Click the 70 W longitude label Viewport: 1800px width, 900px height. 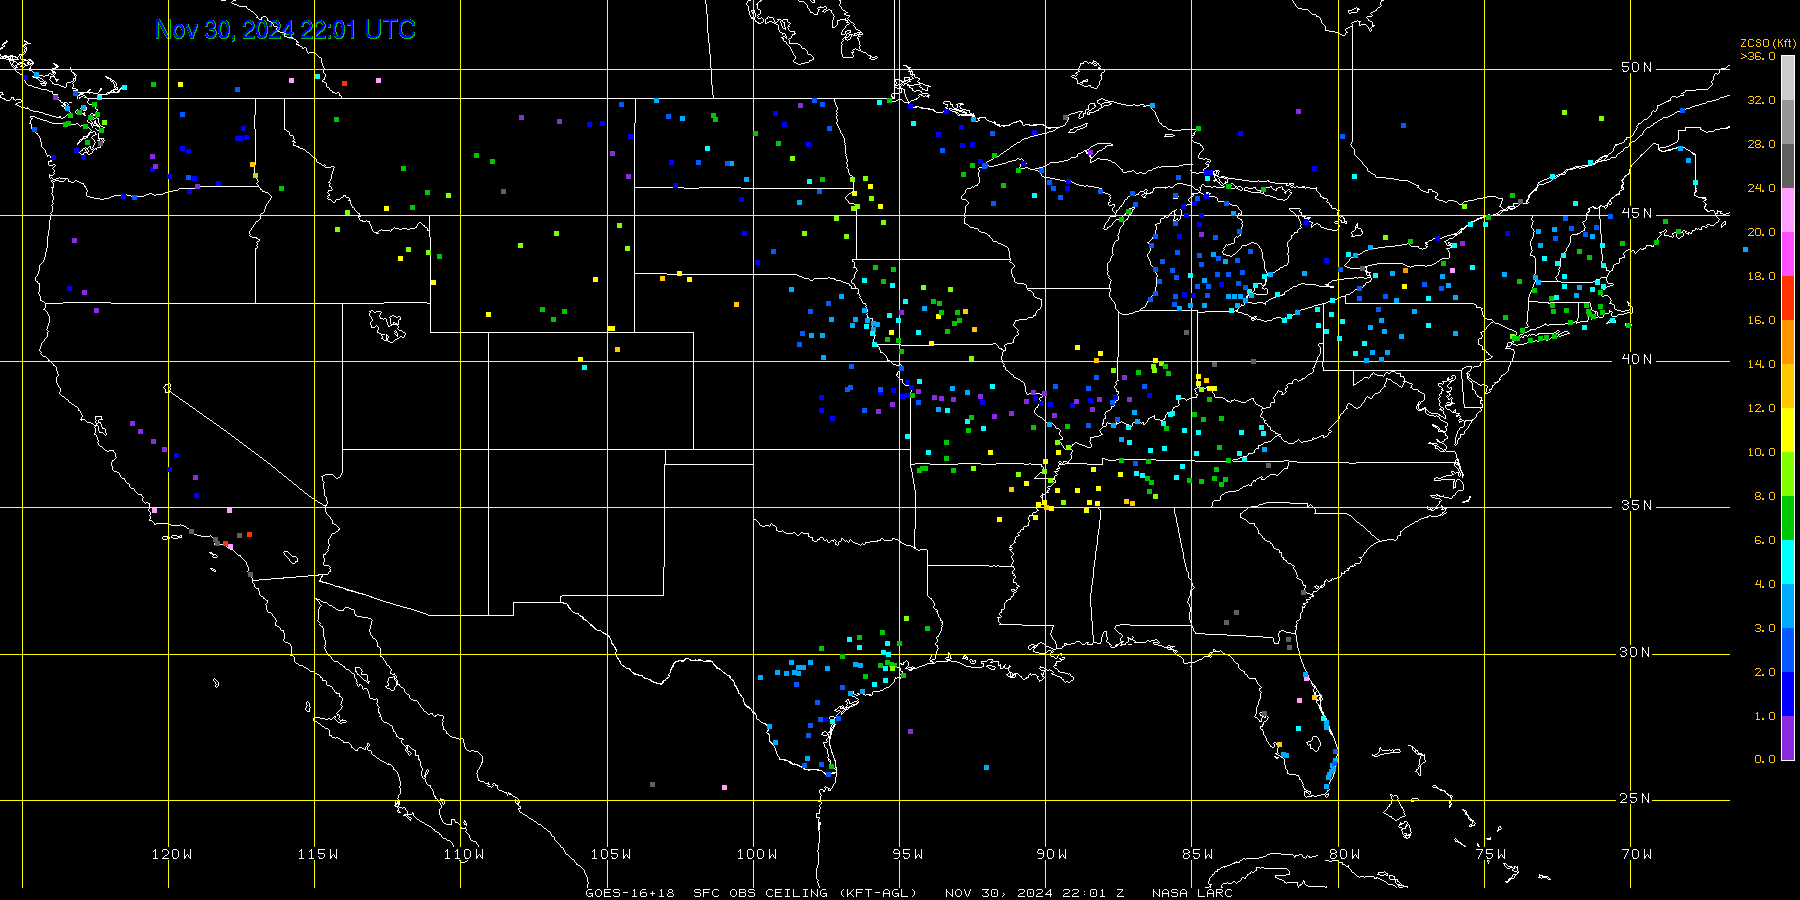[x=1637, y=854]
